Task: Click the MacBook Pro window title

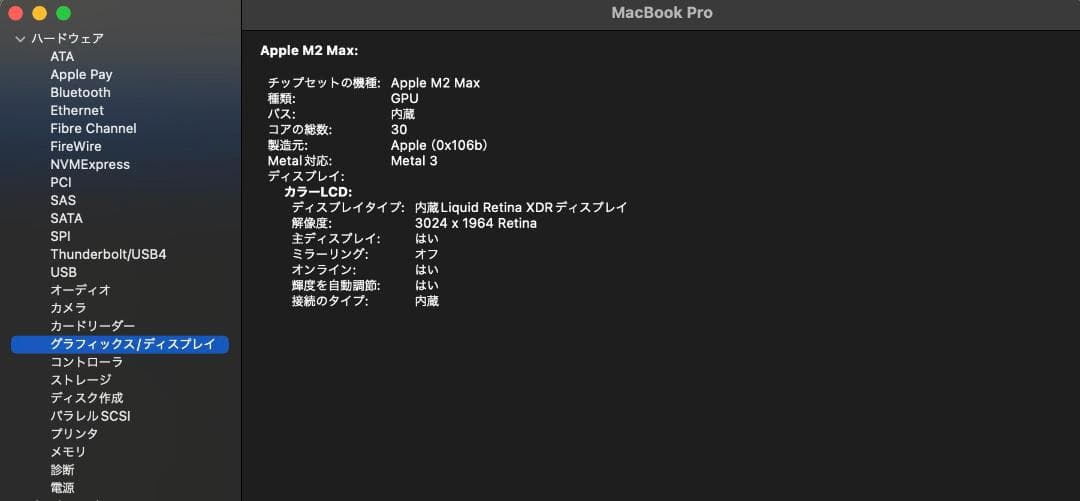Action: (662, 13)
